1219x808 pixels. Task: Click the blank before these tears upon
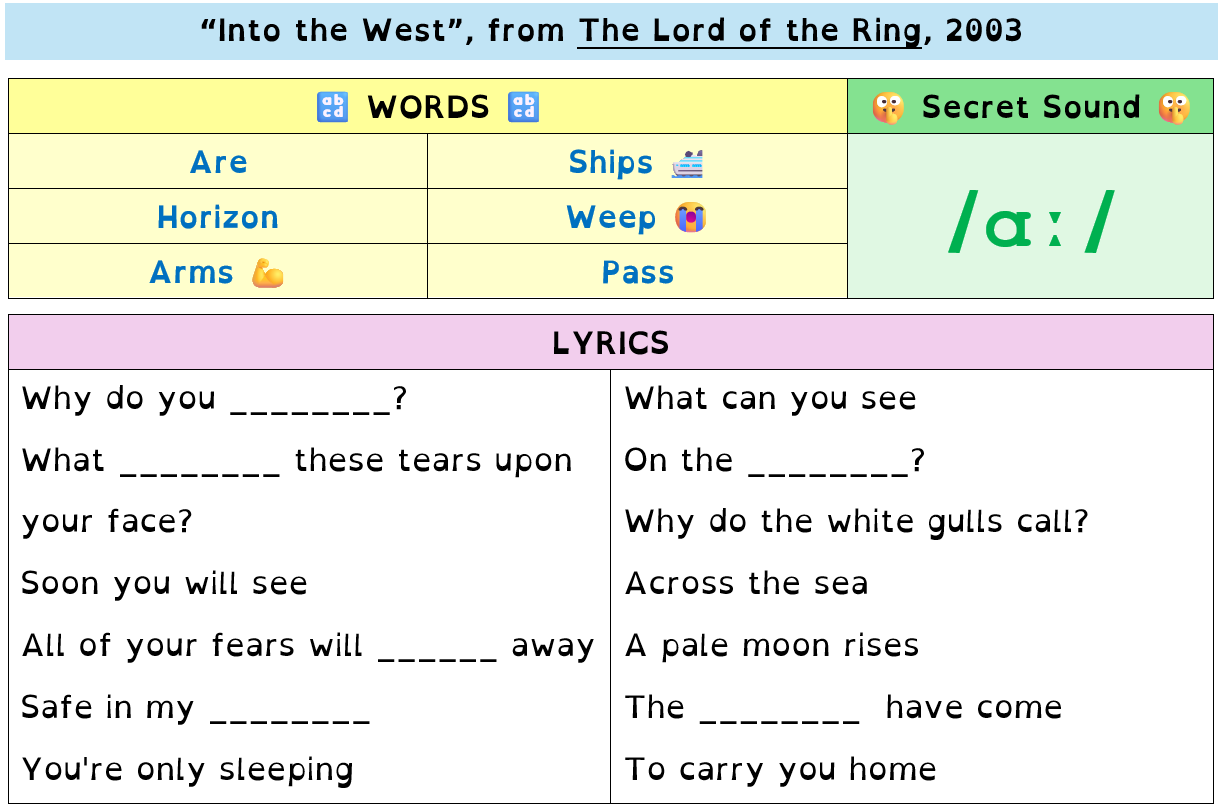pos(200,466)
